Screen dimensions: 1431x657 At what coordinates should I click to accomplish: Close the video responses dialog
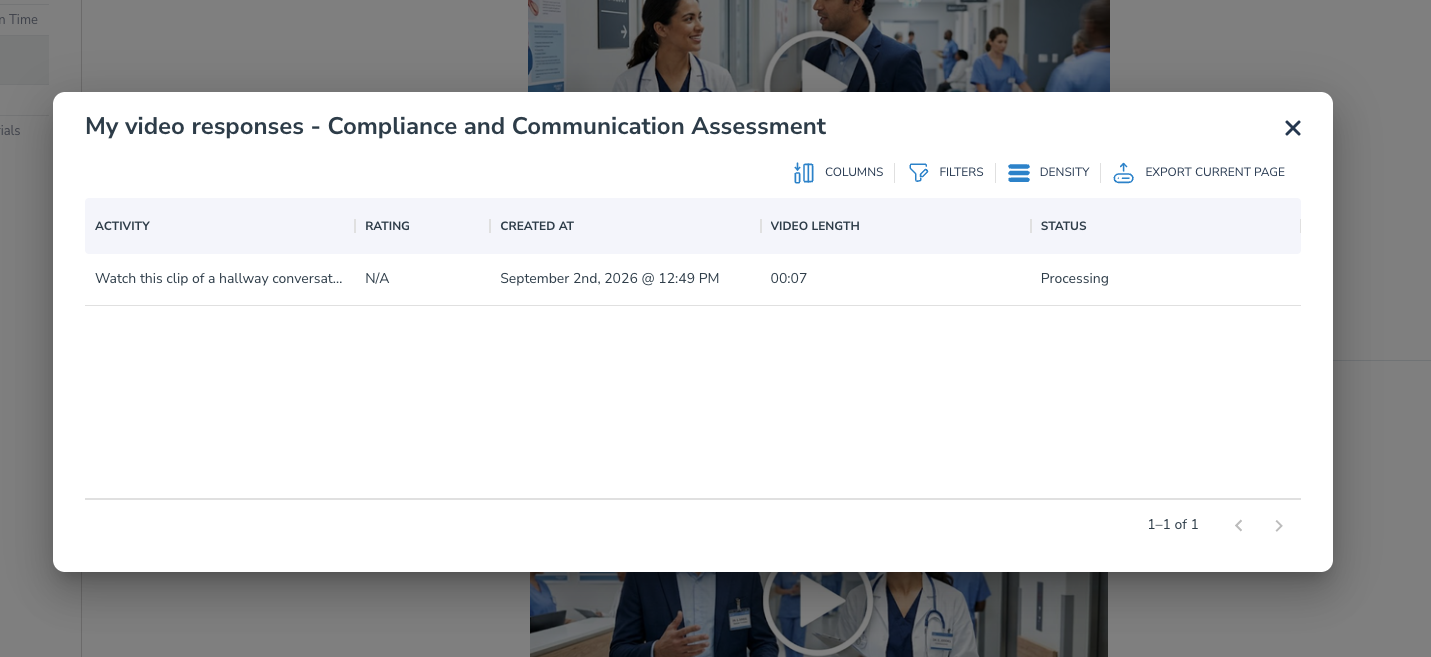1293,128
